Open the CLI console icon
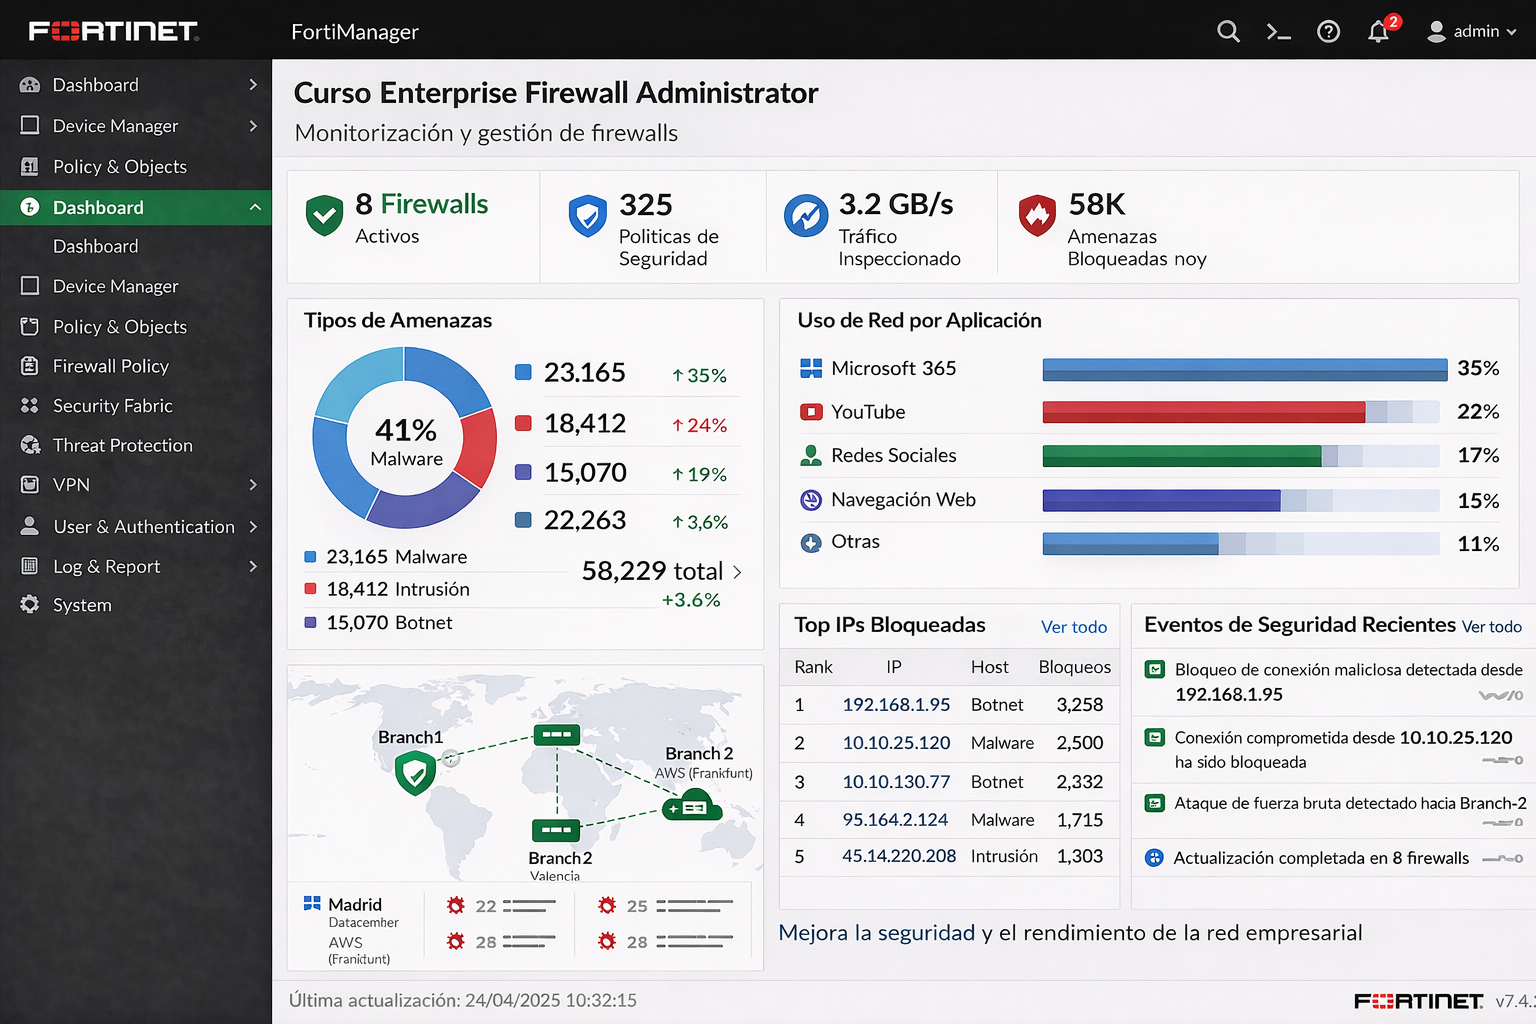 [1278, 32]
